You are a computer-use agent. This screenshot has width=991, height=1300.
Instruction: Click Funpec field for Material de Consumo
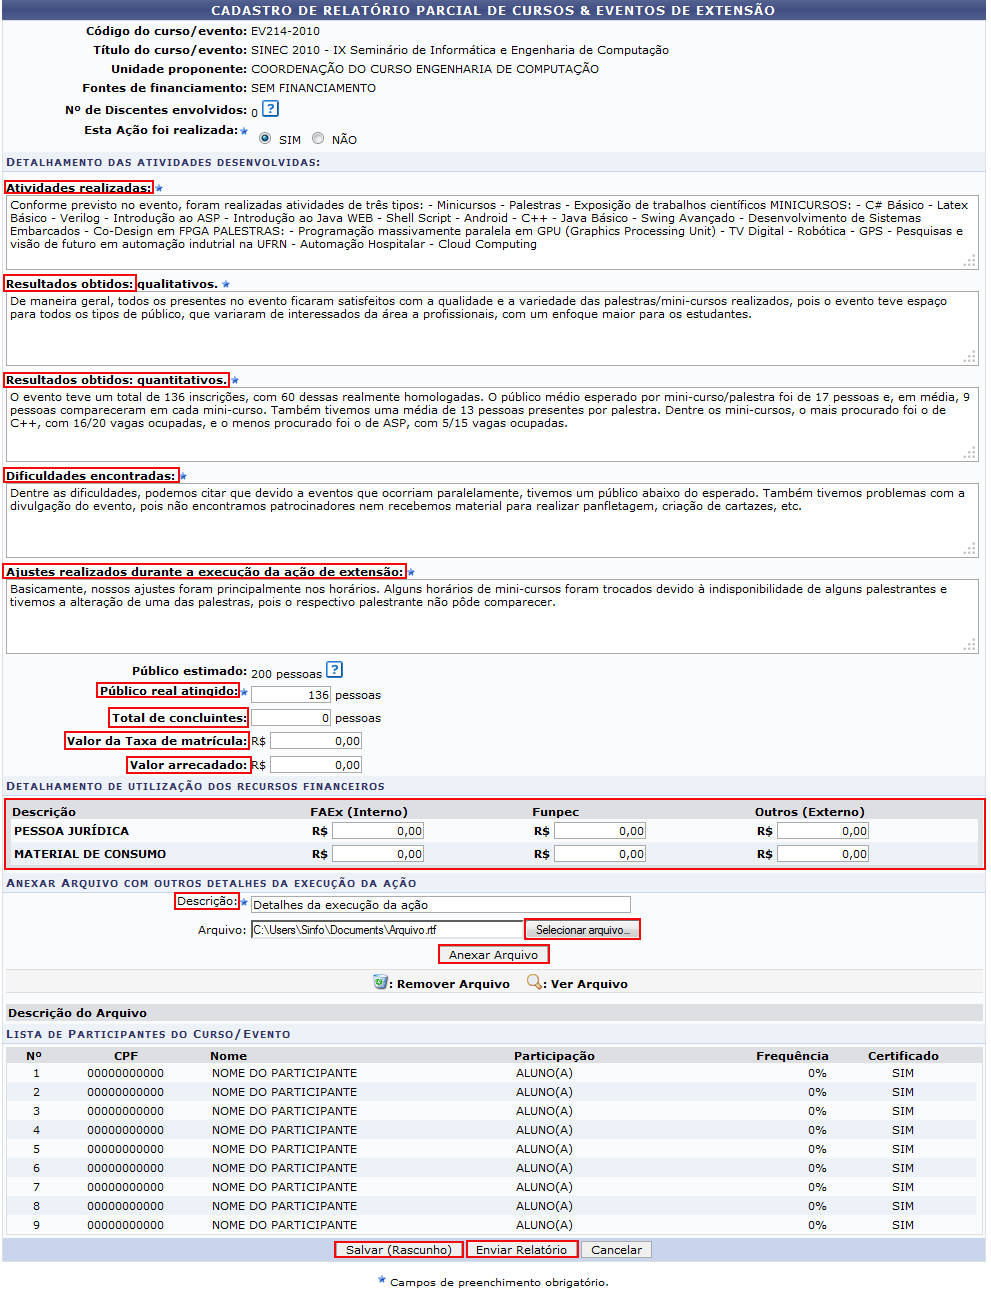tap(600, 854)
